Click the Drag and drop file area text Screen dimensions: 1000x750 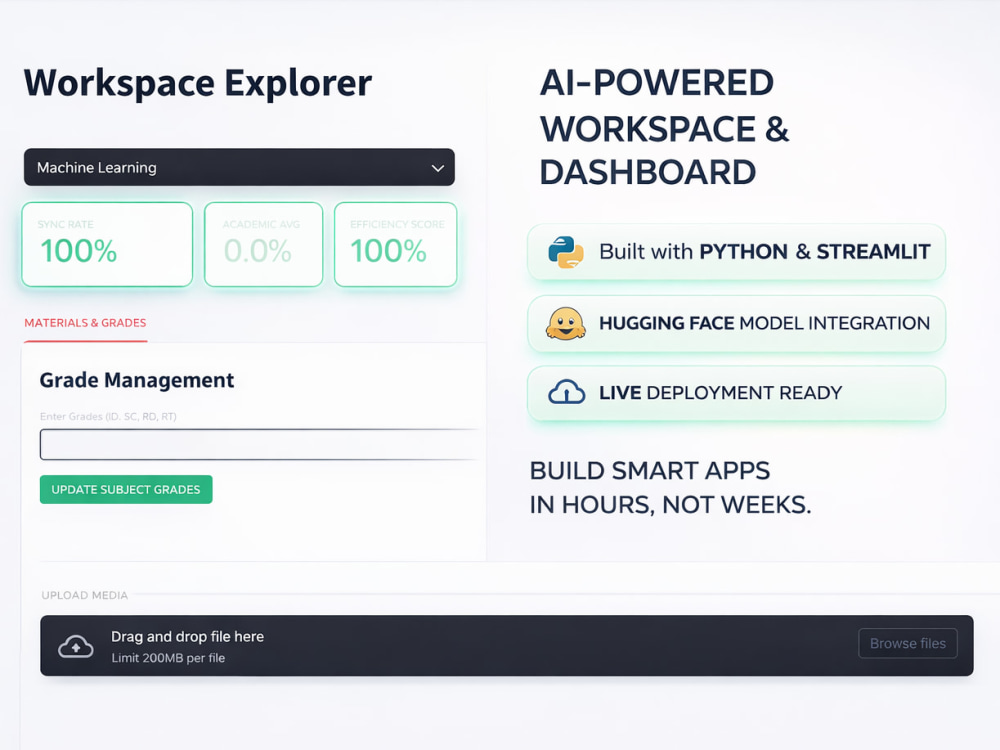click(188, 636)
